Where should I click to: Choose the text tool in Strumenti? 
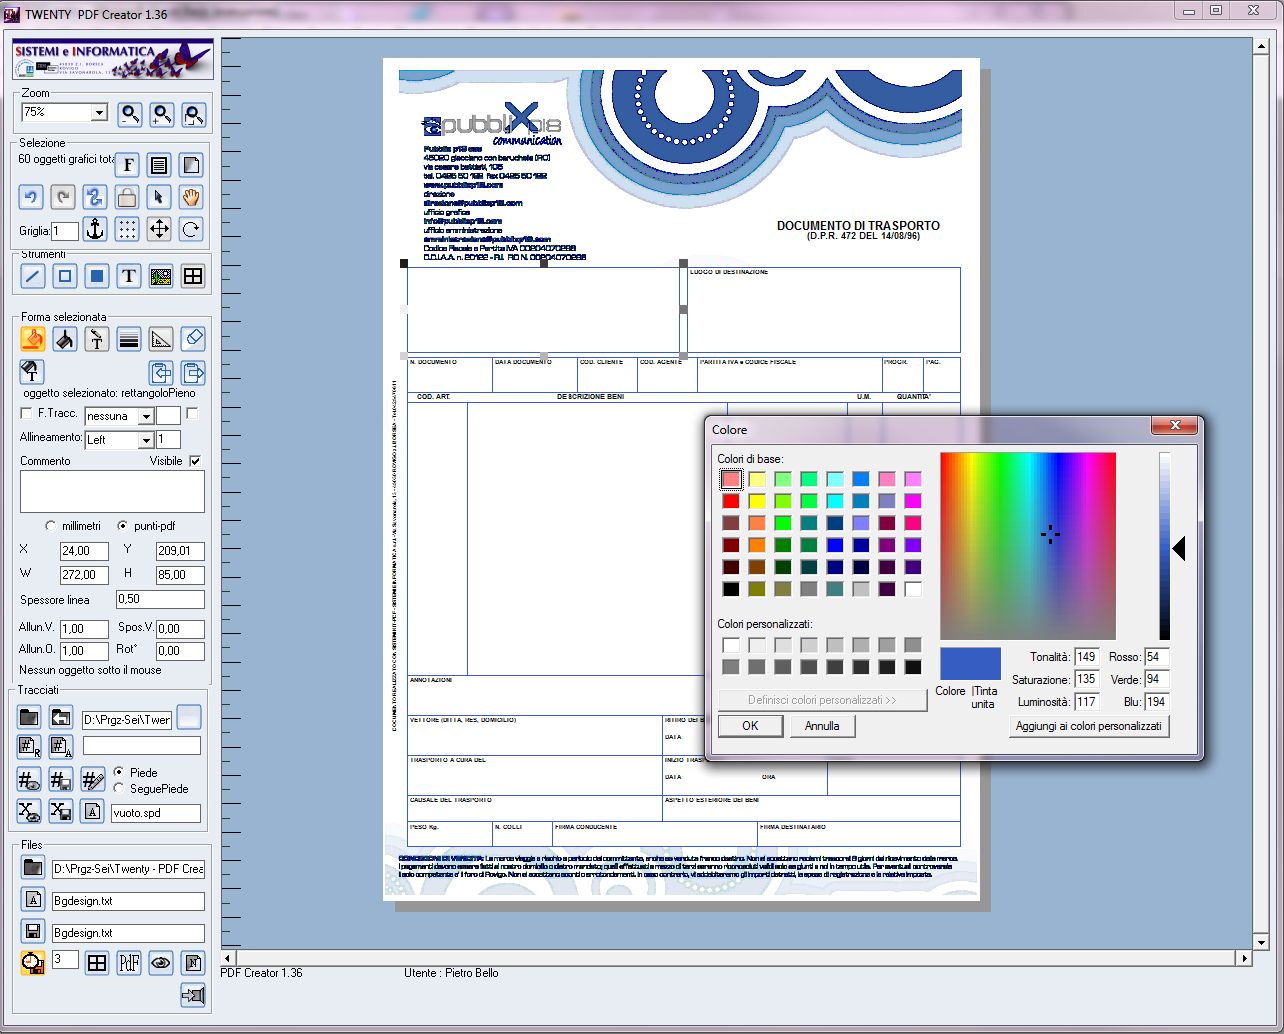[x=129, y=276]
